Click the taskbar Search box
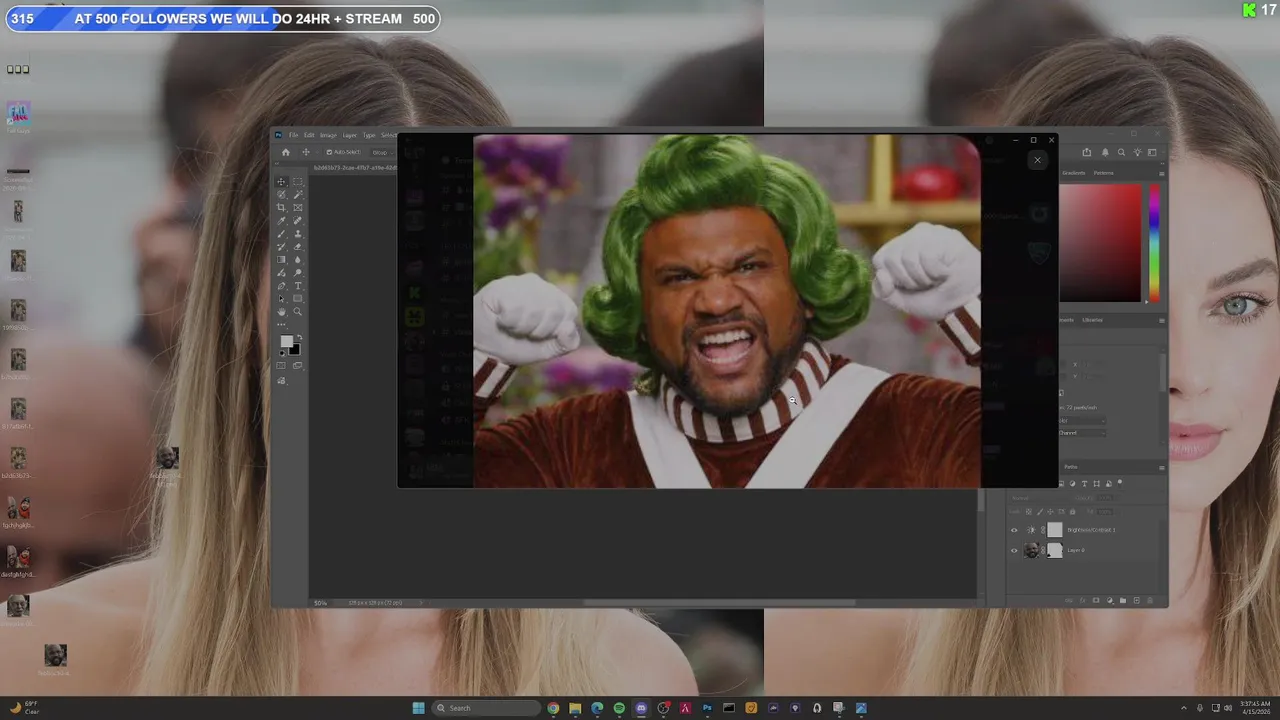The width and height of the screenshot is (1280, 720). [x=486, y=708]
